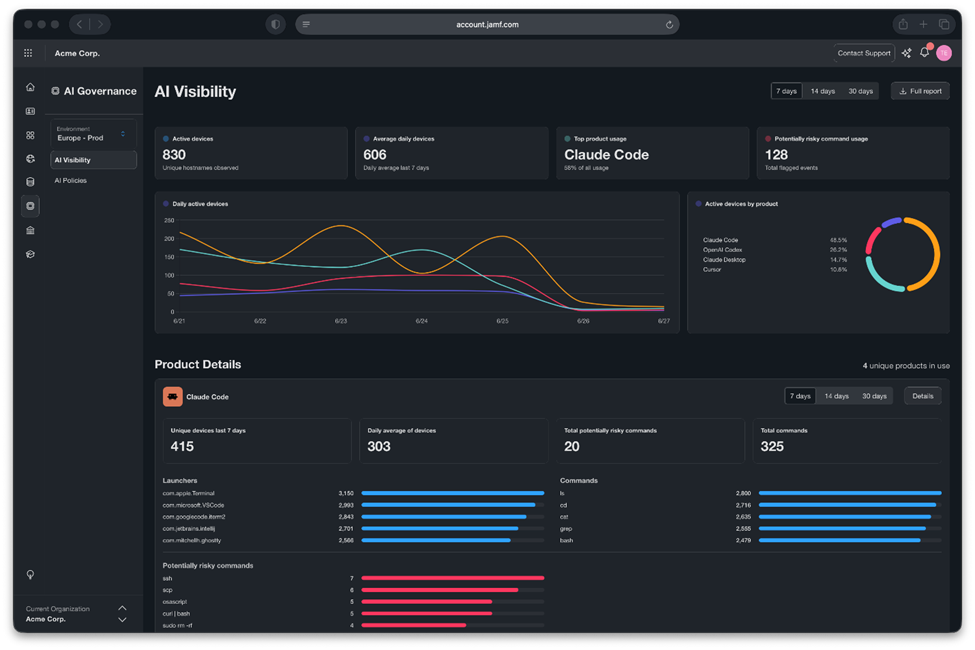975x650 pixels.
Task: Download the Full report
Action: pos(920,91)
